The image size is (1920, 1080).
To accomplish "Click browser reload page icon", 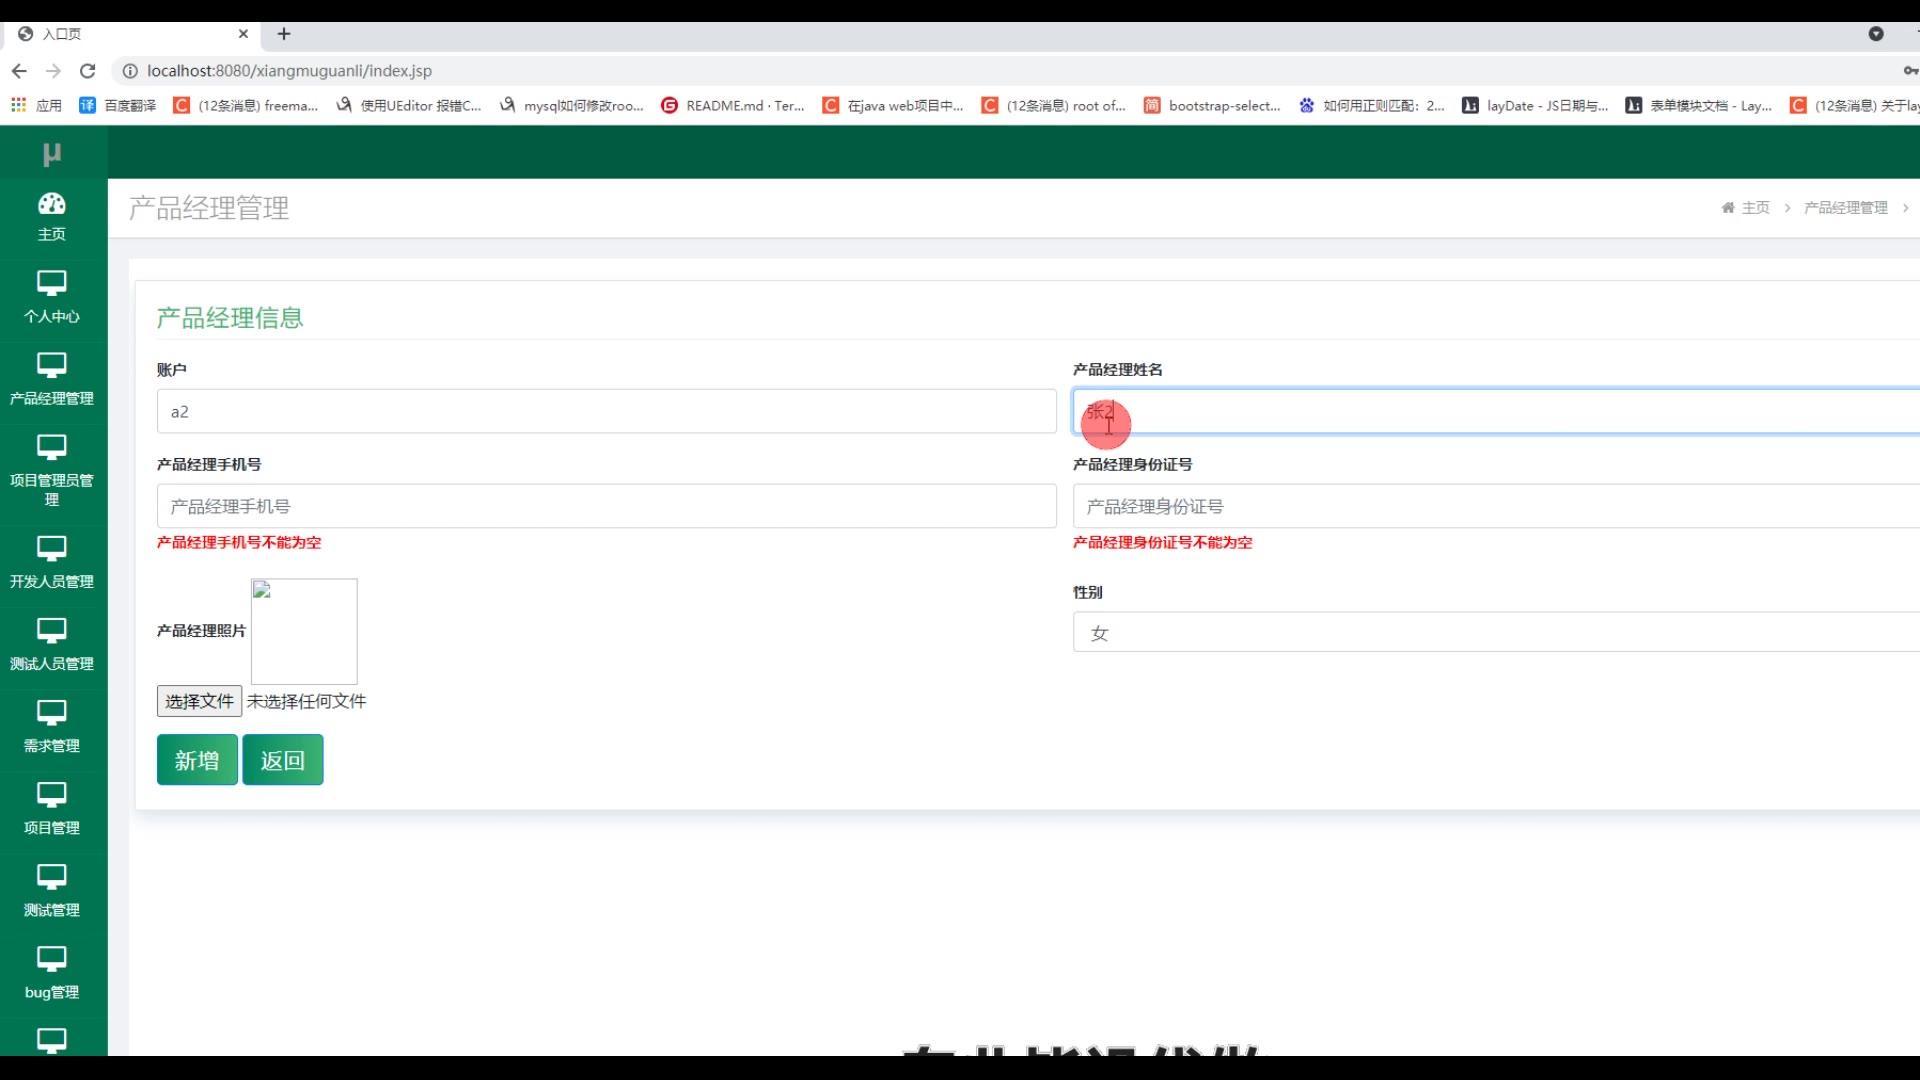I will click(x=88, y=71).
